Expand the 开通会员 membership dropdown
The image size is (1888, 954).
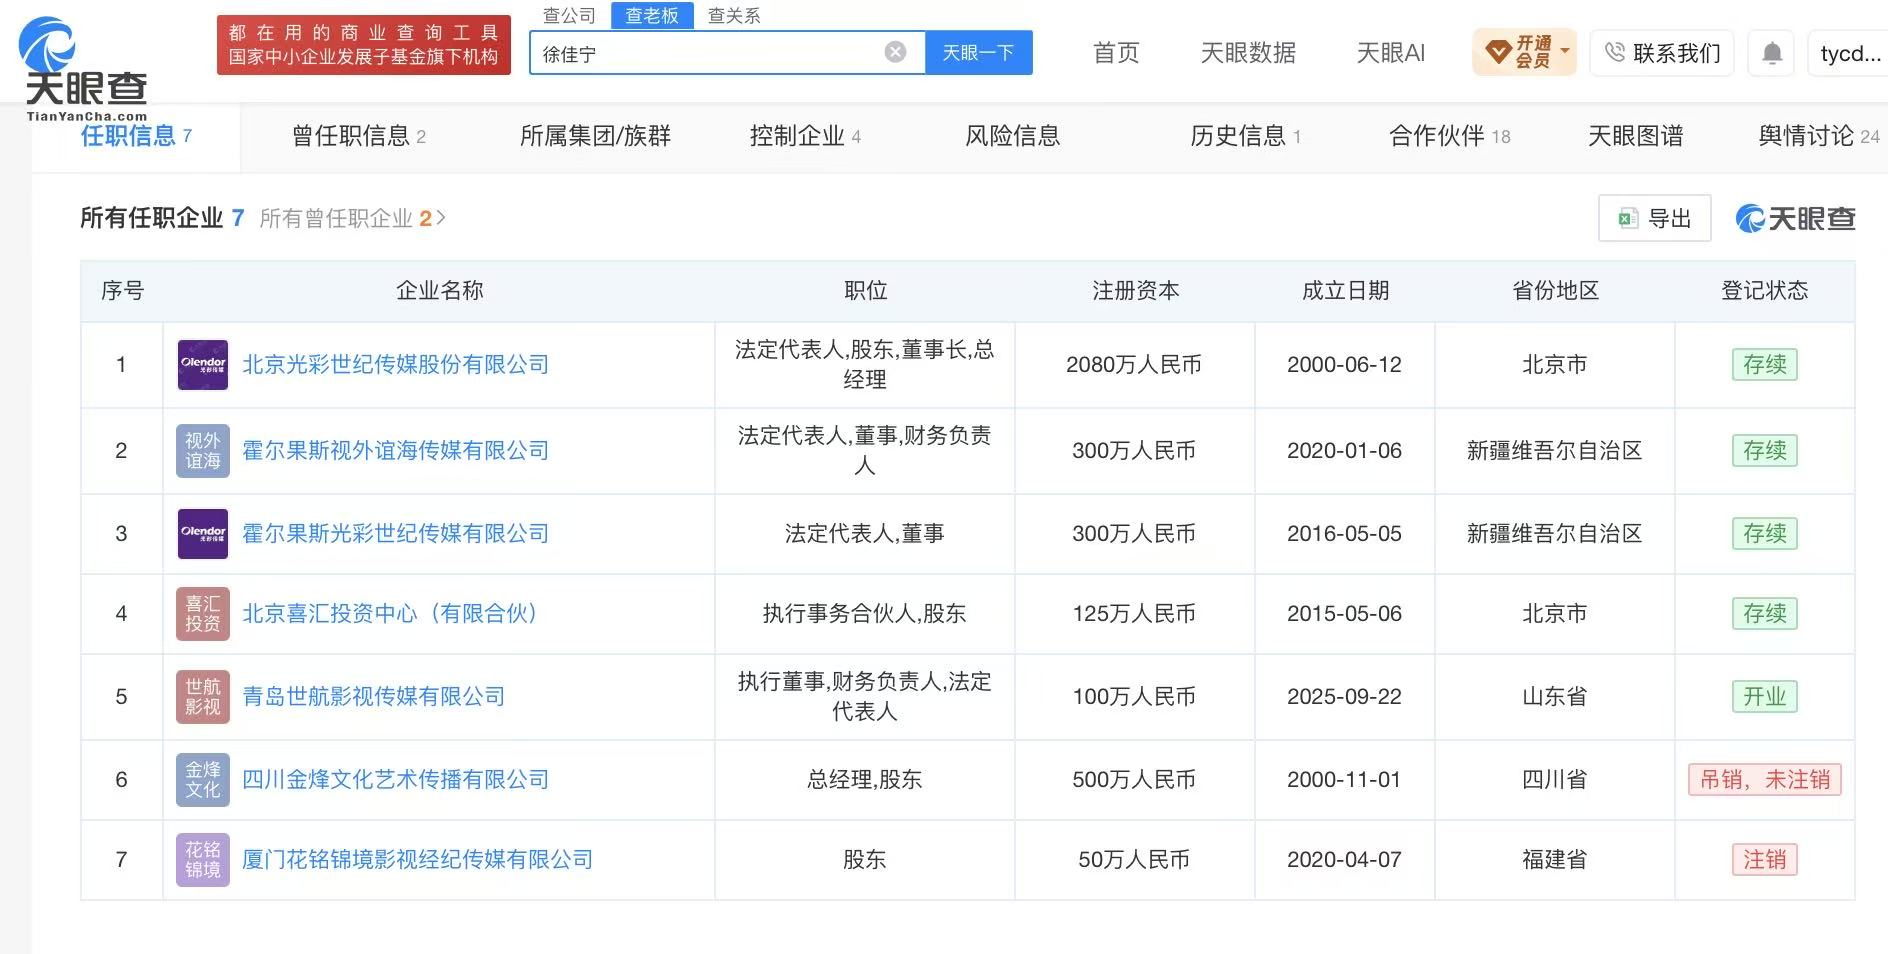tap(1524, 52)
